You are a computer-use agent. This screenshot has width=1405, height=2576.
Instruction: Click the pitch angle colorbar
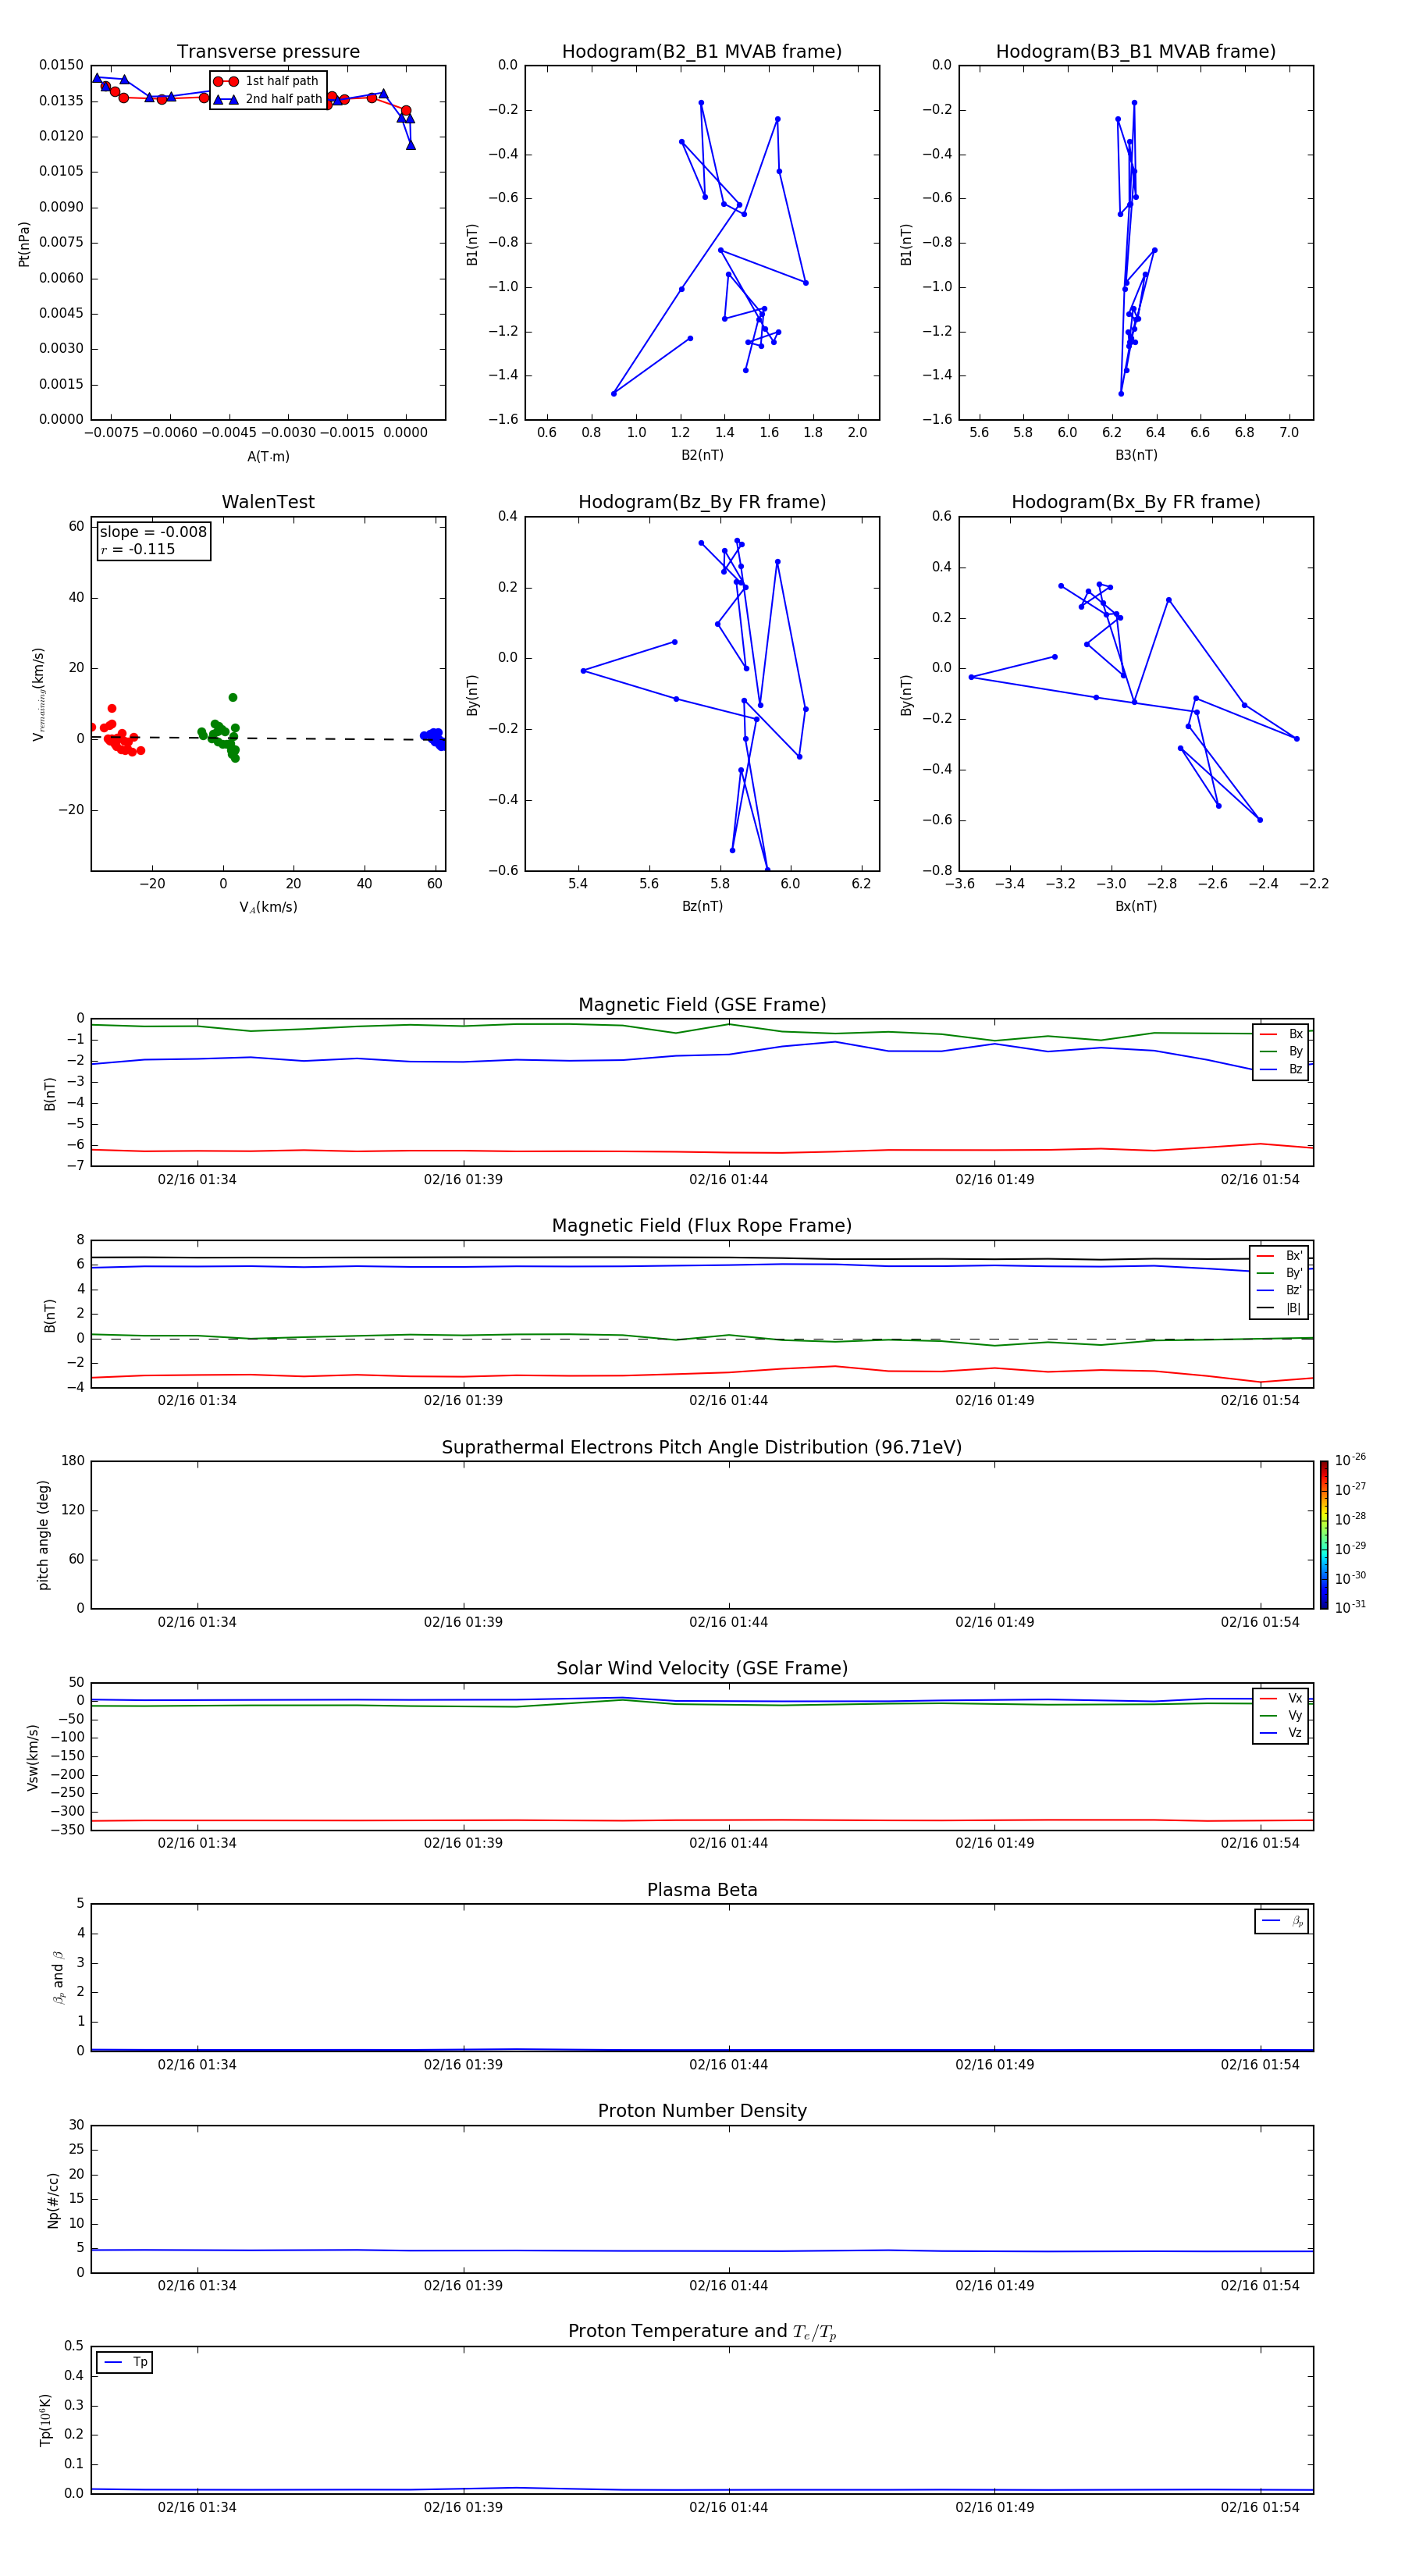(x=1324, y=1535)
